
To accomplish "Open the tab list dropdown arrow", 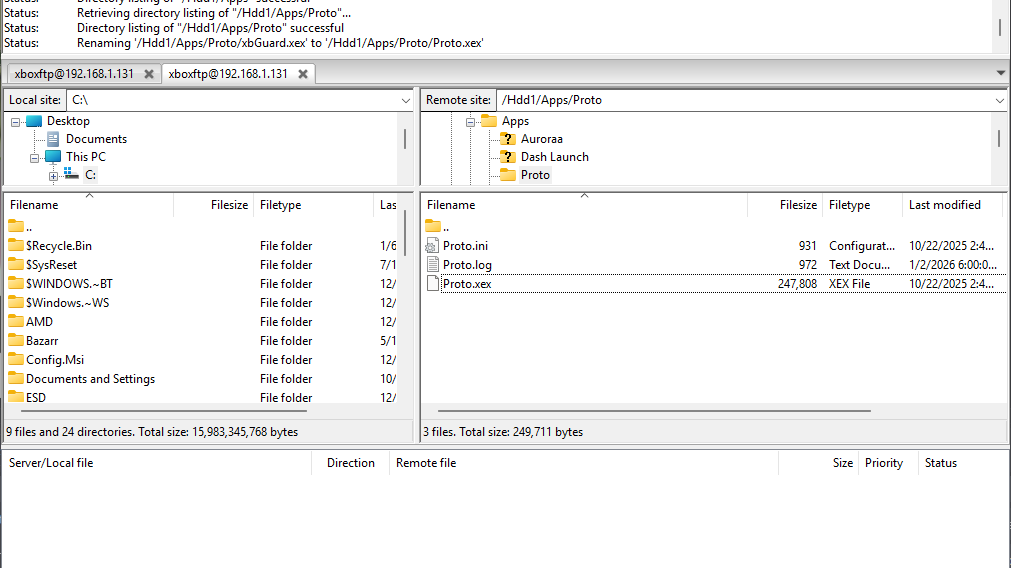I will pyautogui.click(x=1001, y=73).
